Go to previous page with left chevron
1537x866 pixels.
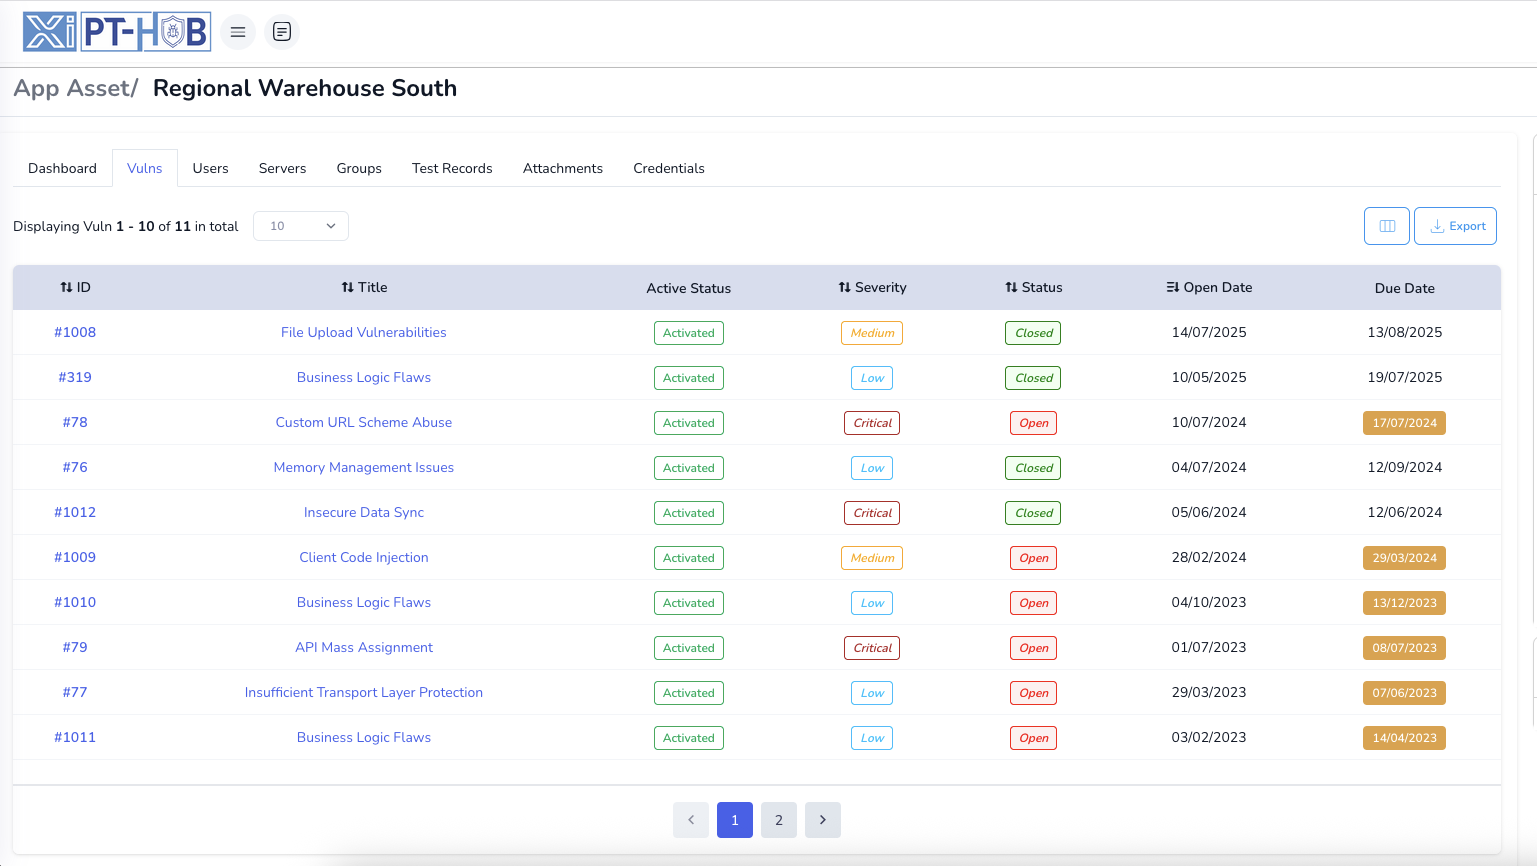pos(691,820)
